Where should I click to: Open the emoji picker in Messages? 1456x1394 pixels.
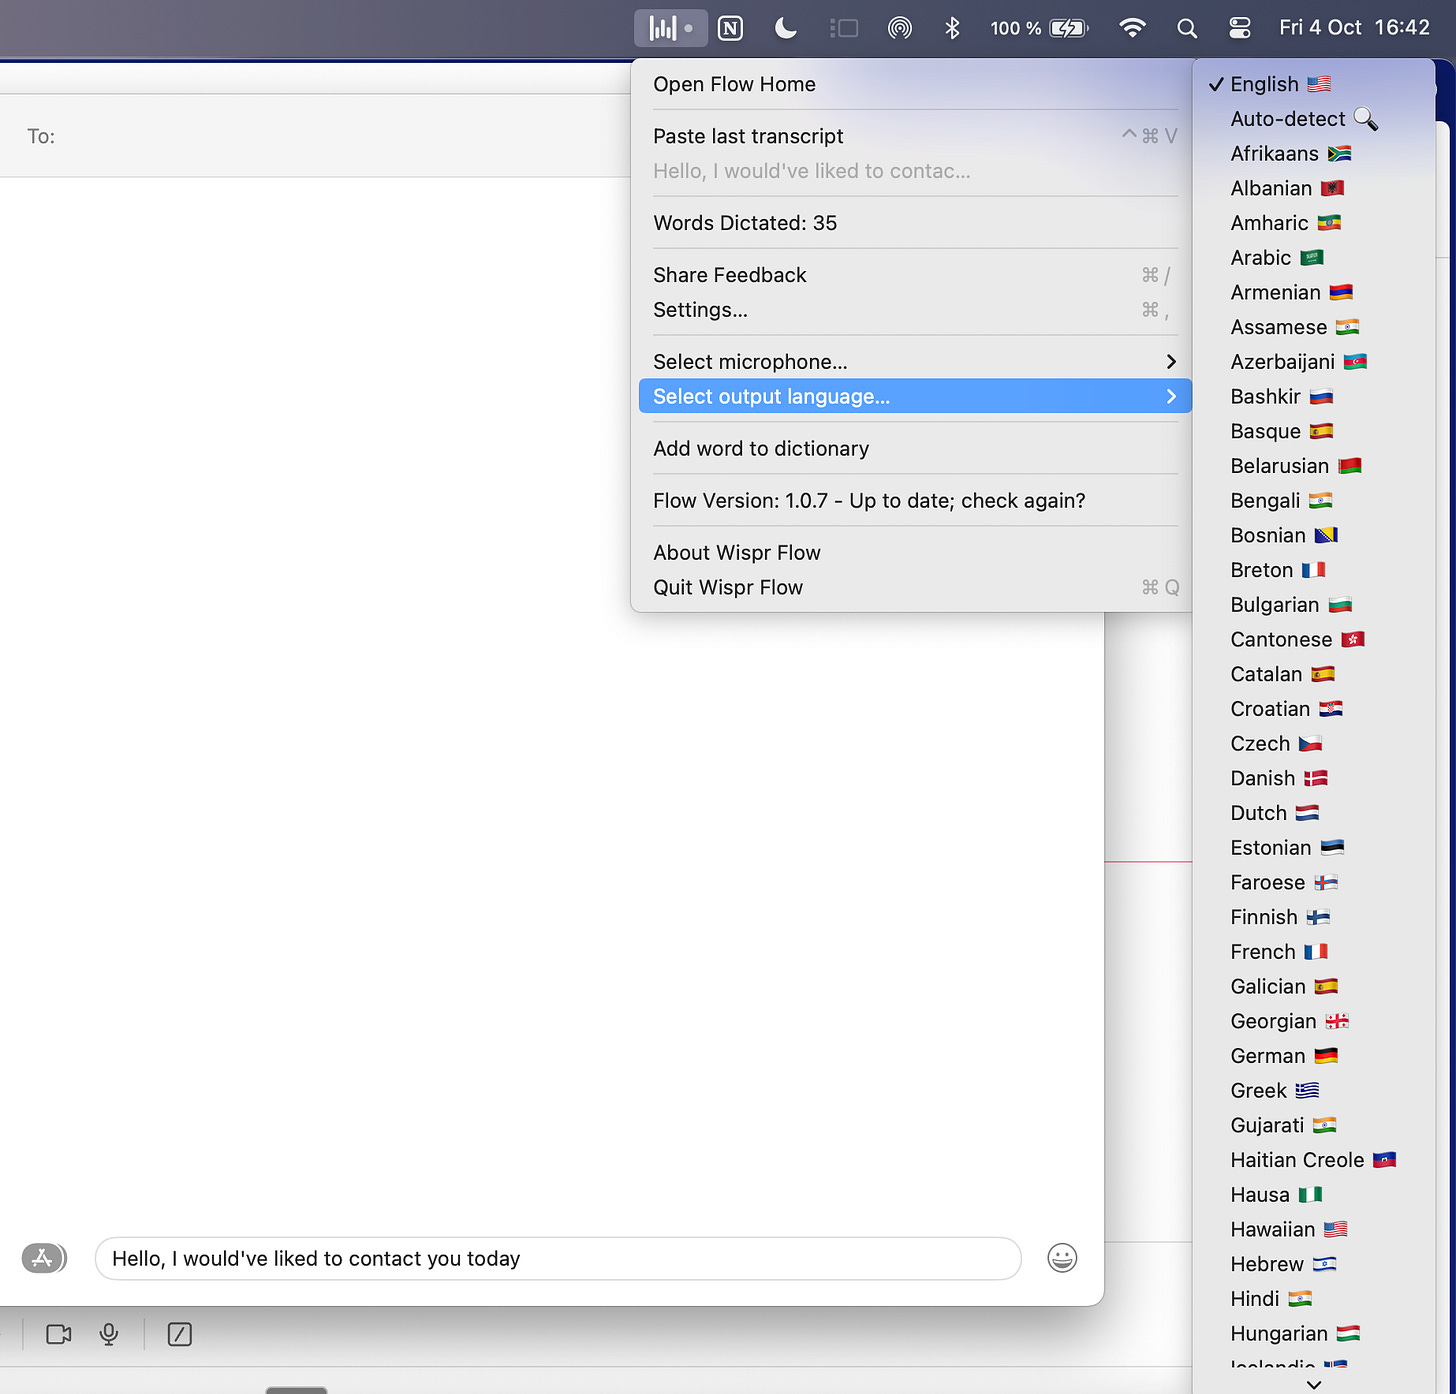(1062, 1258)
